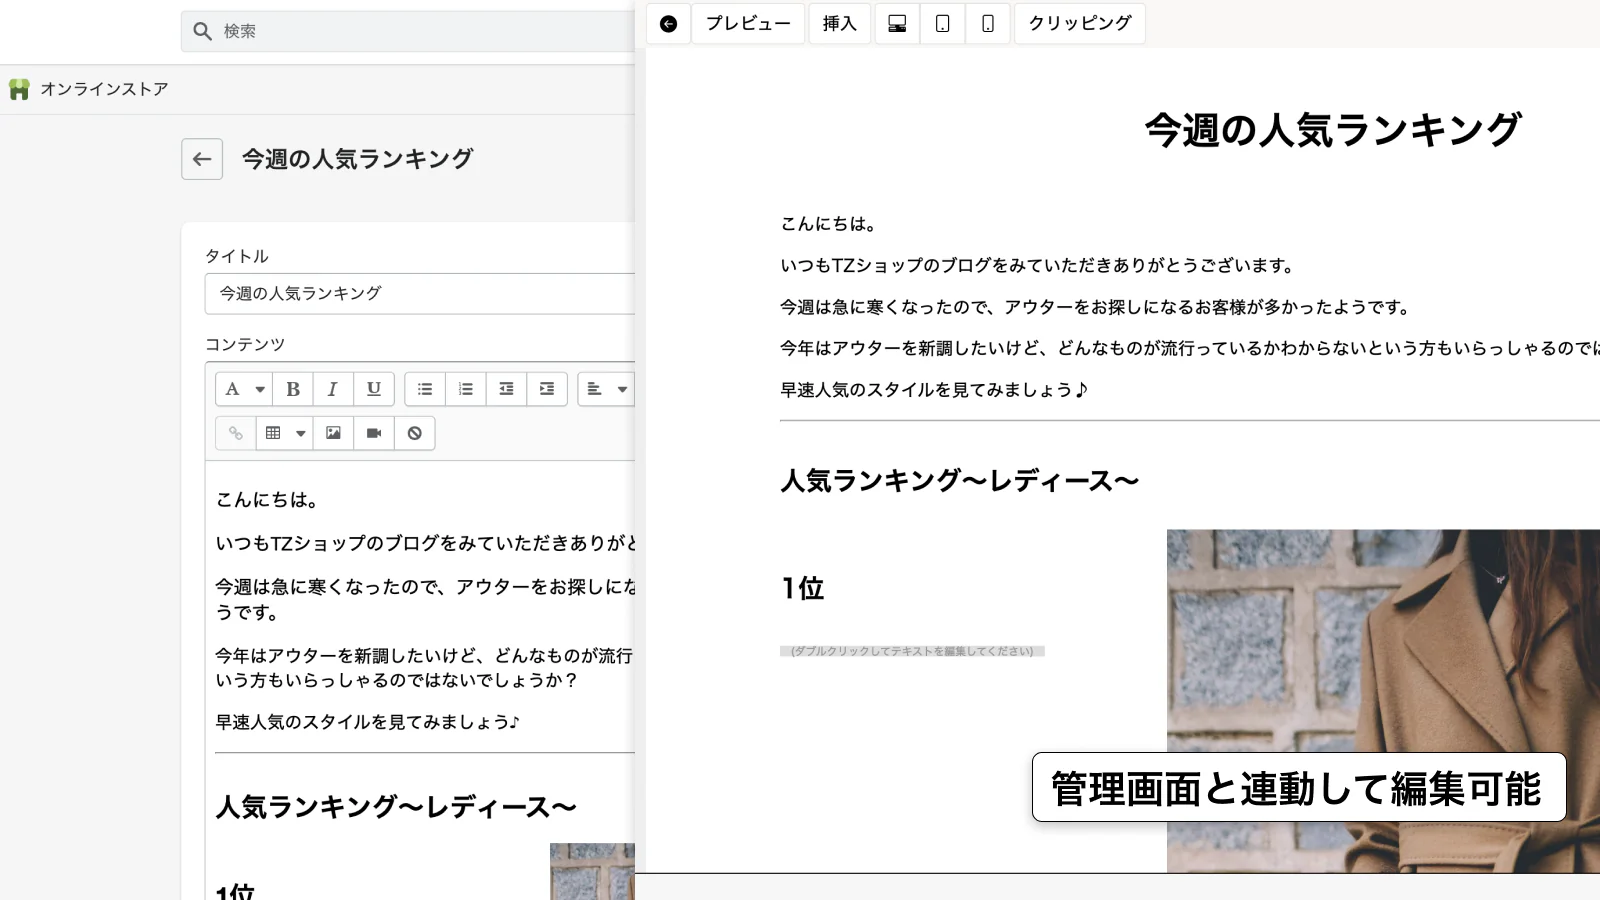This screenshot has height=900, width=1600.
Task: Click the preview 1位 heading
Action: [803, 588]
